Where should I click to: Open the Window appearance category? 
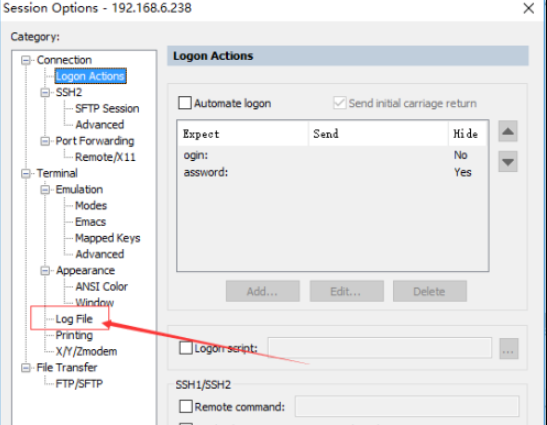(x=95, y=302)
